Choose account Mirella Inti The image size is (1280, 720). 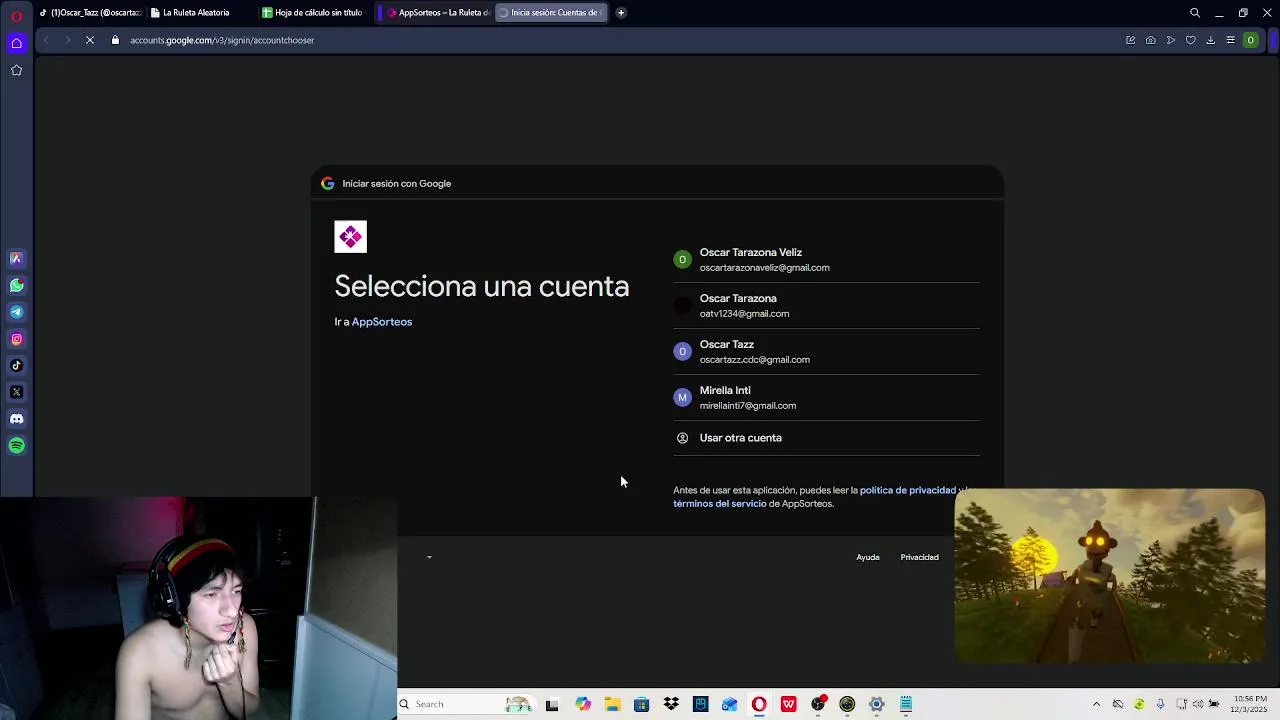click(x=826, y=398)
